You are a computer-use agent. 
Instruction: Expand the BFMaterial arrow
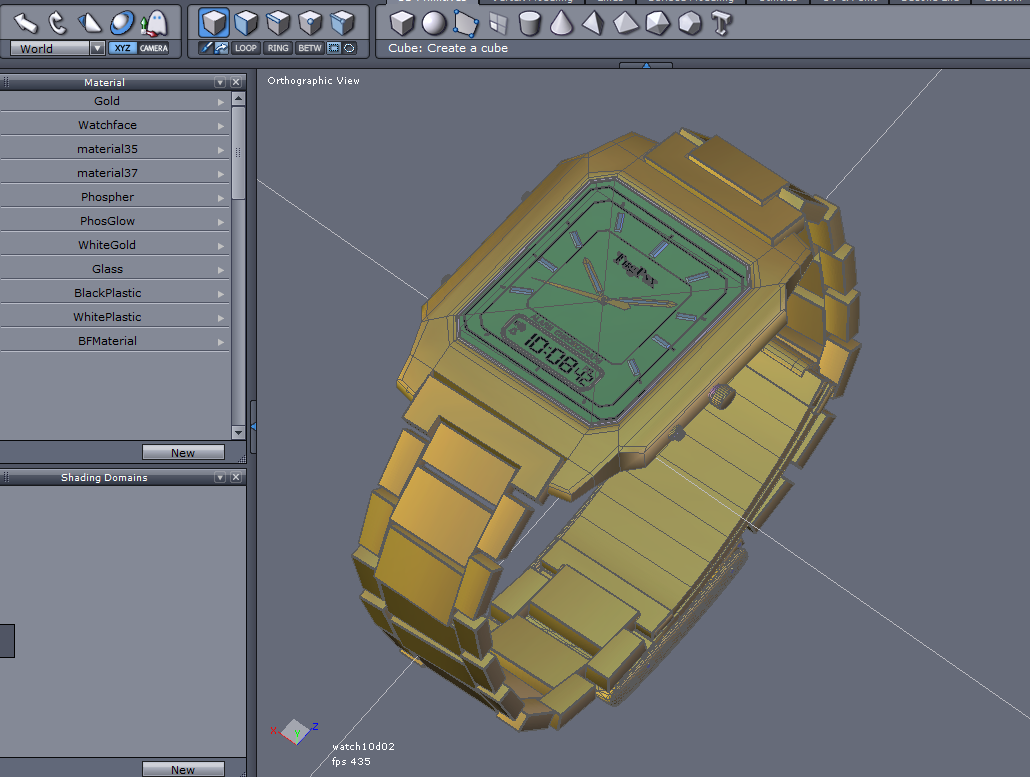221,342
